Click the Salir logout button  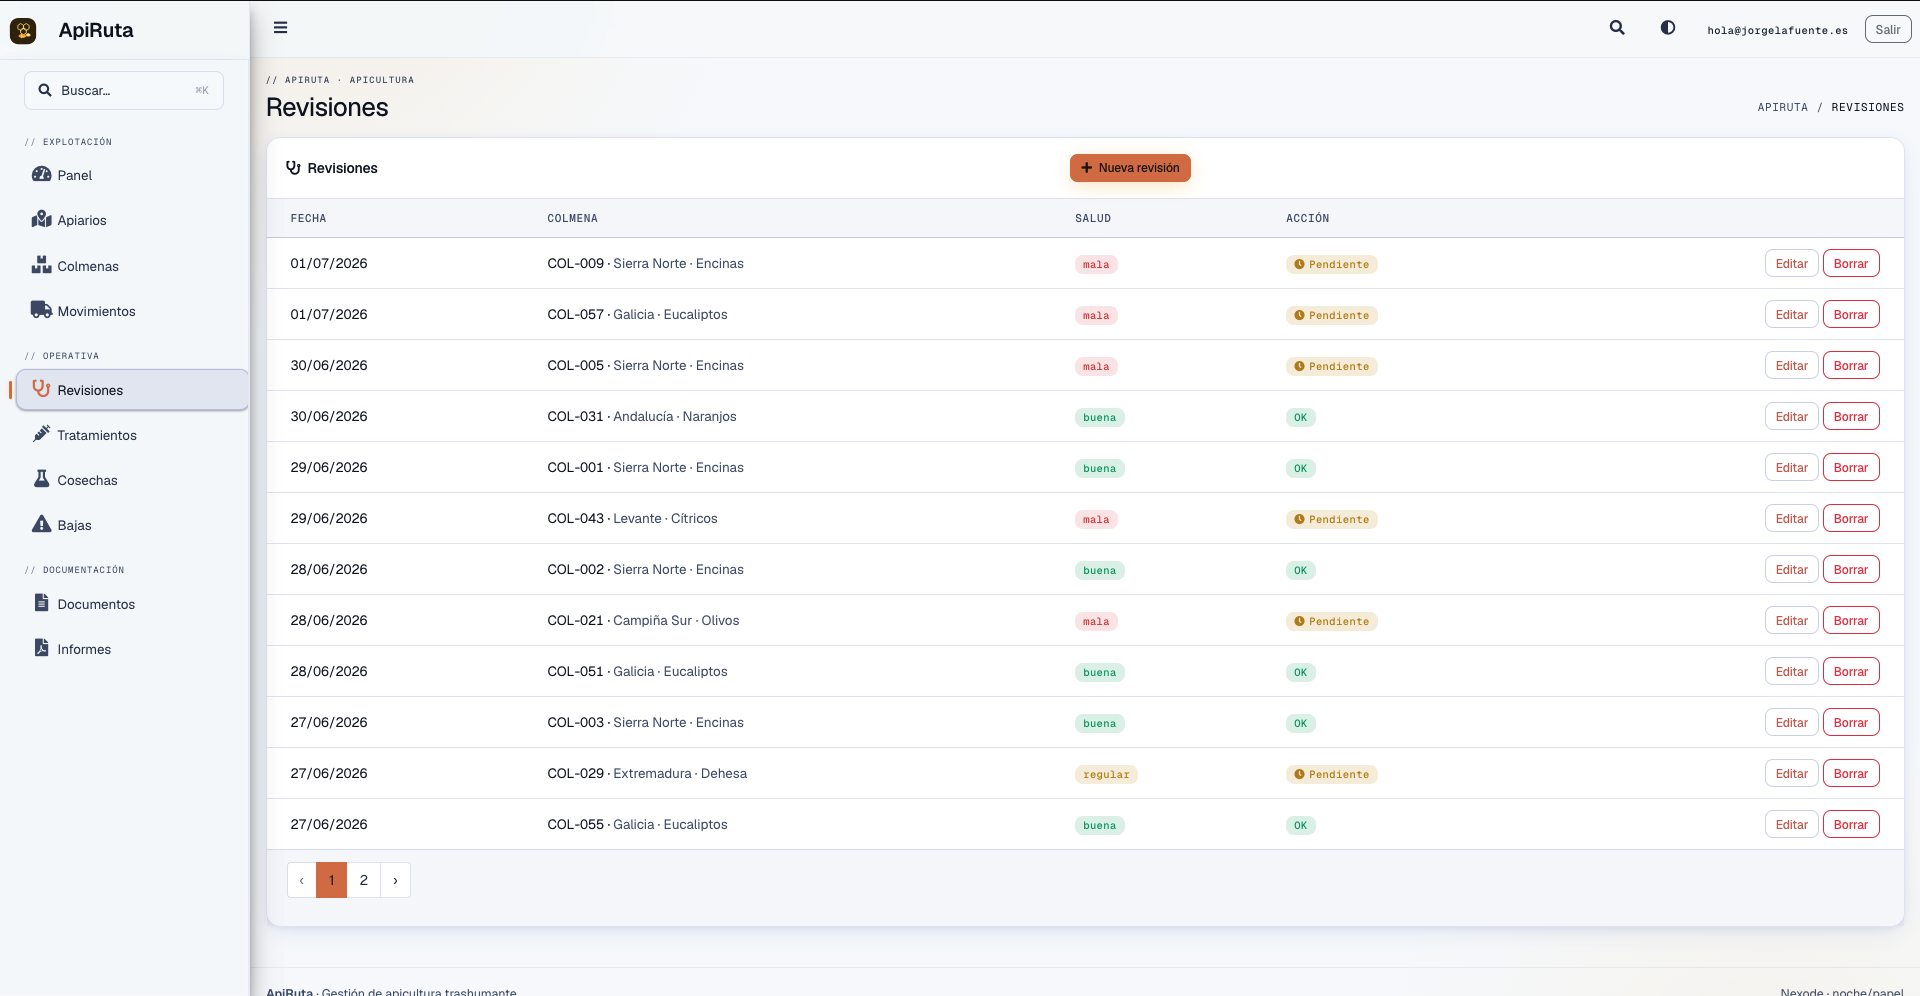coord(1887,30)
